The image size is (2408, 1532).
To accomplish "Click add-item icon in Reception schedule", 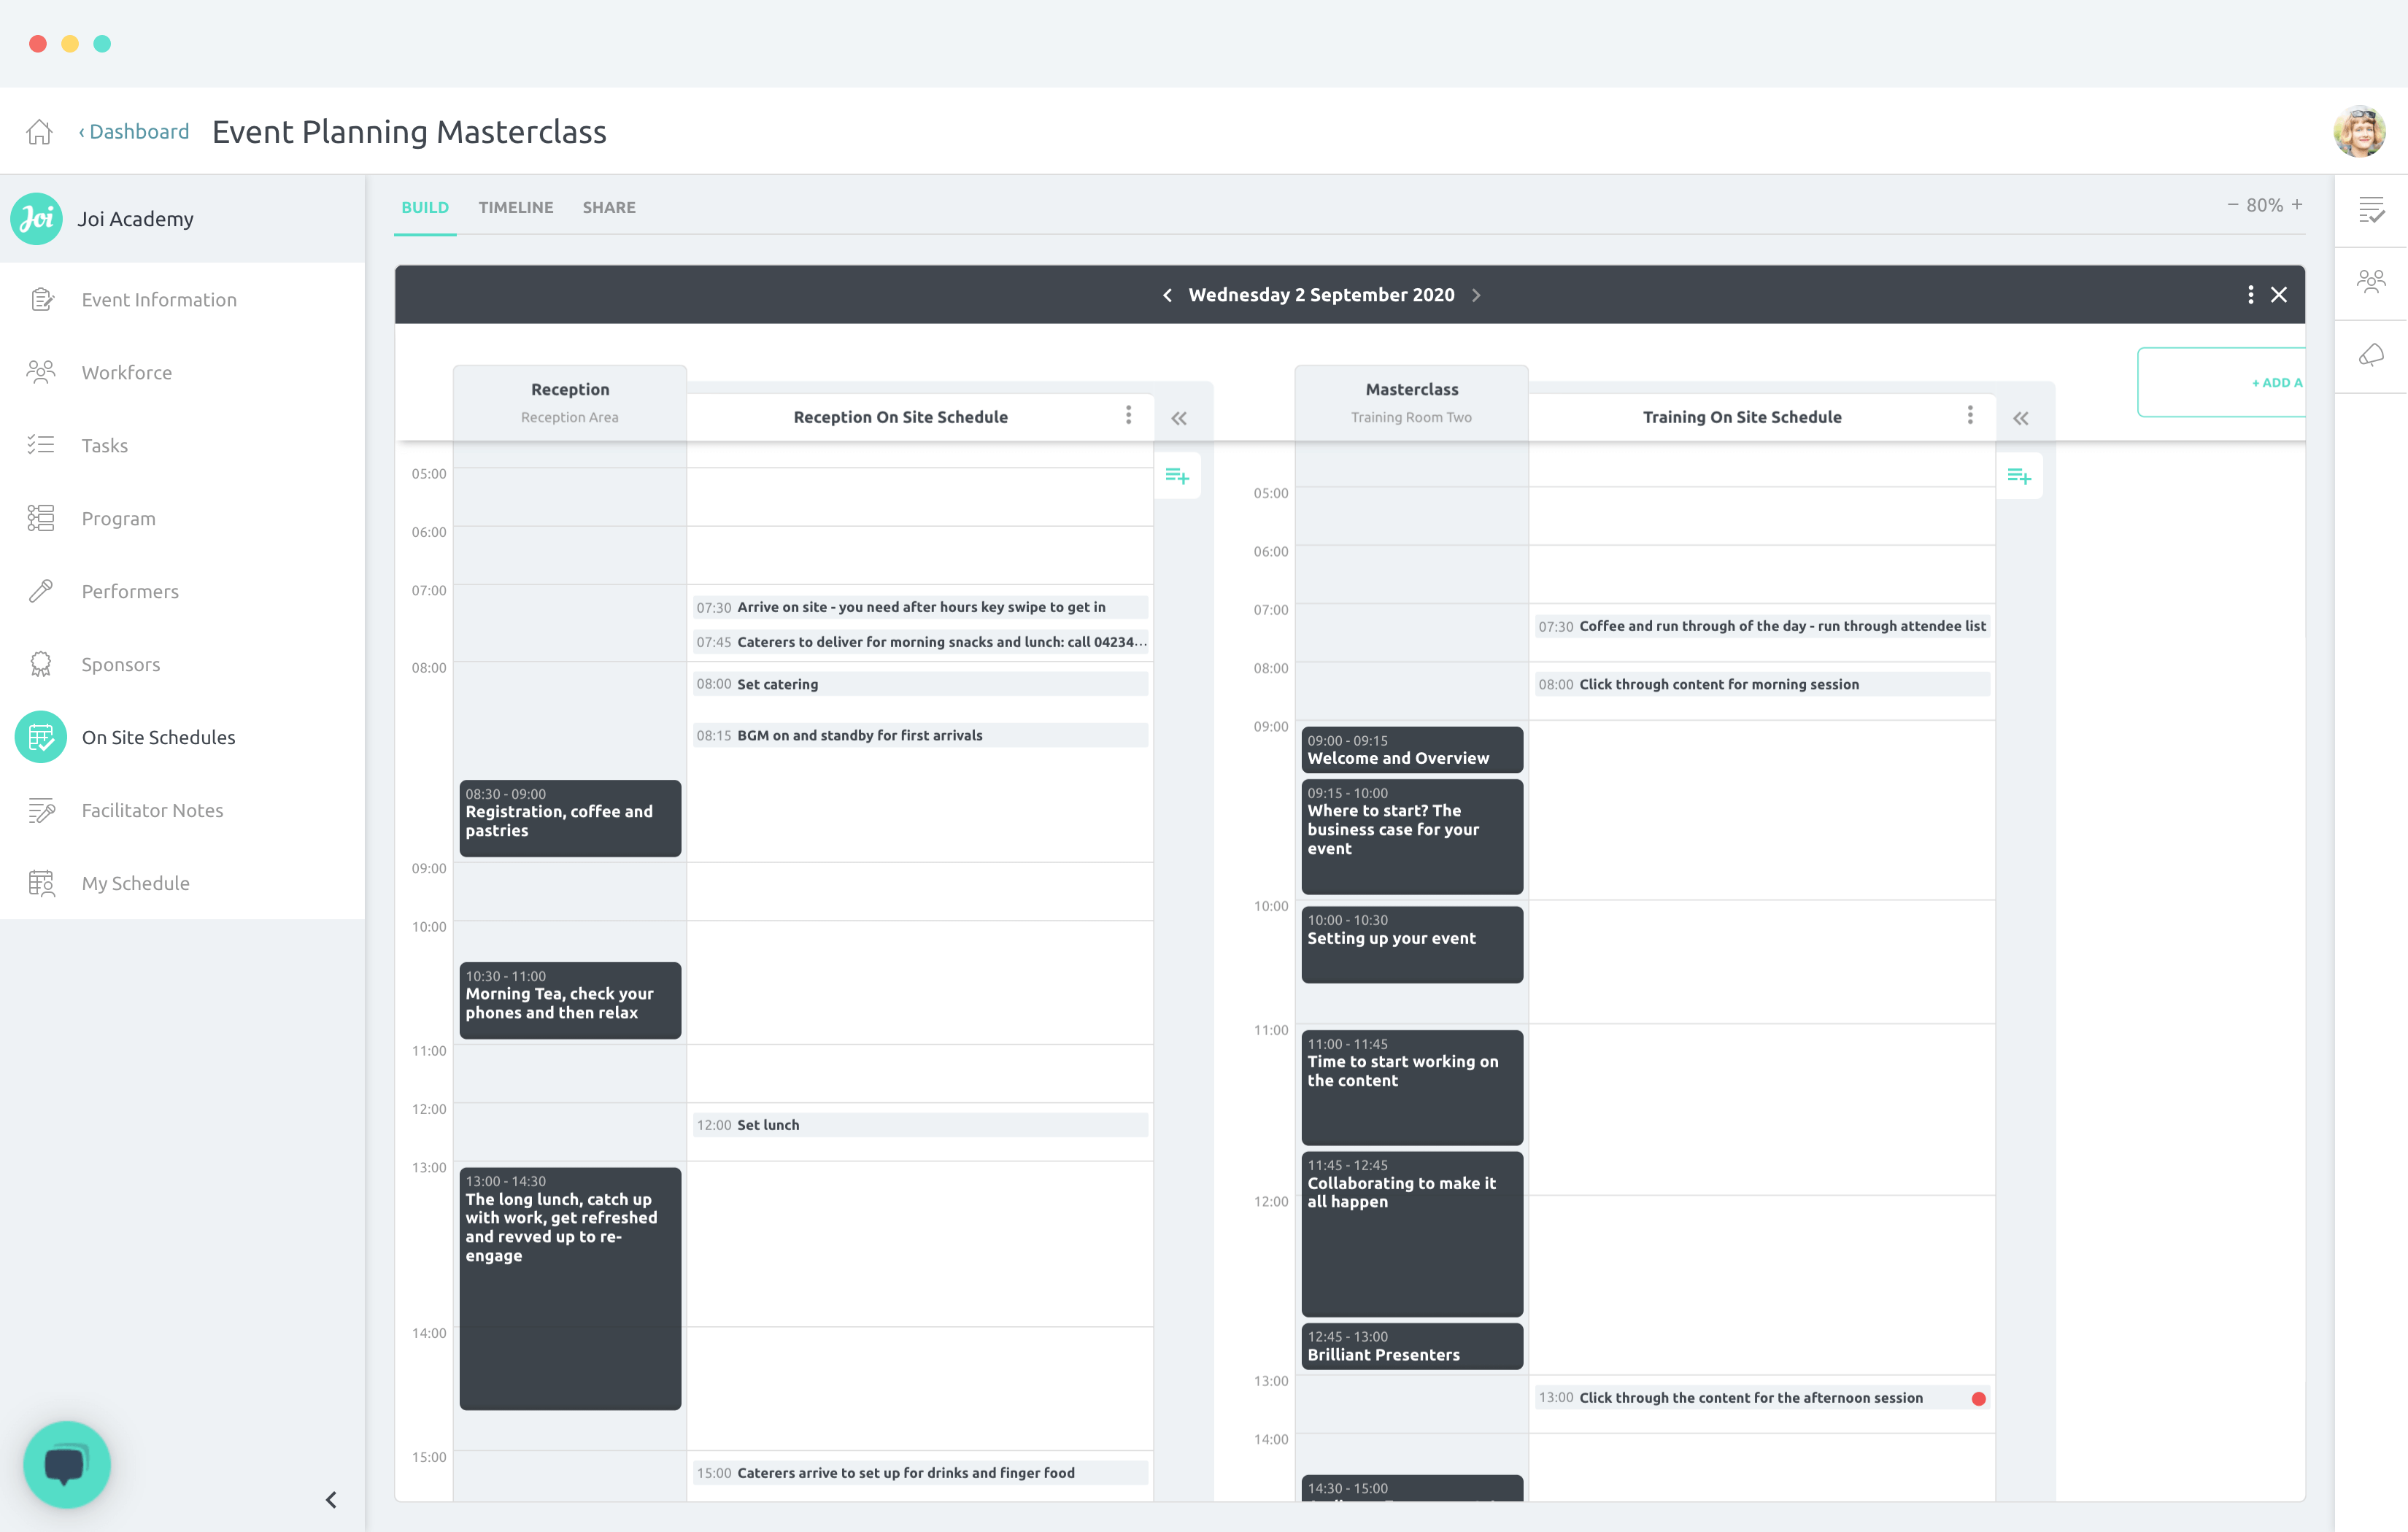I will (1177, 476).
